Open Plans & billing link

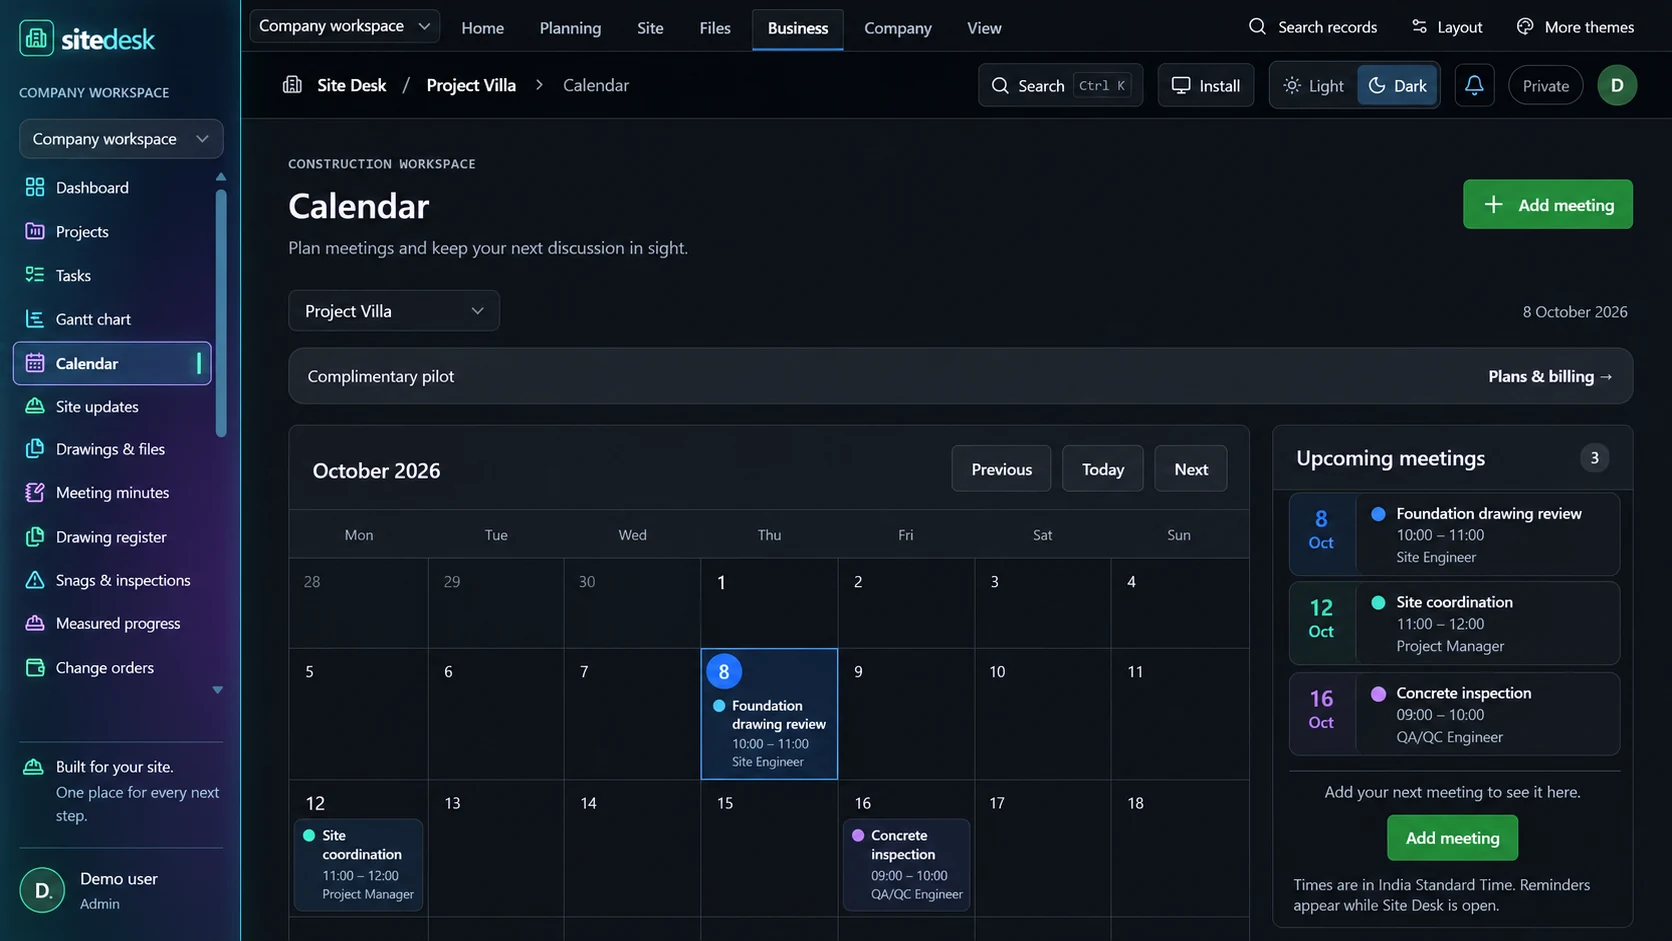pos(1550,376)
